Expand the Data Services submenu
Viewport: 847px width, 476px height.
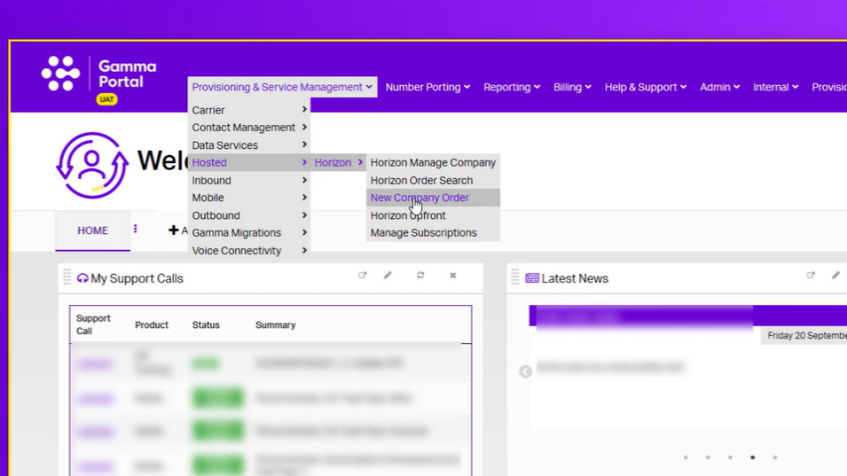[249, 145]
